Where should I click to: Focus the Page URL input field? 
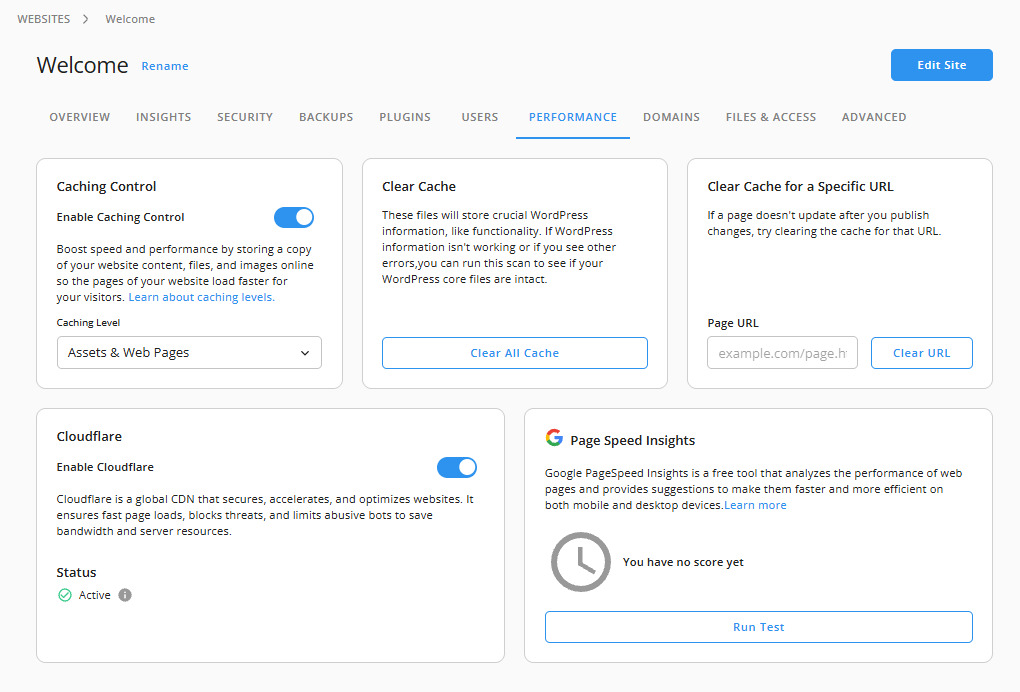click(x=782, y=353)
